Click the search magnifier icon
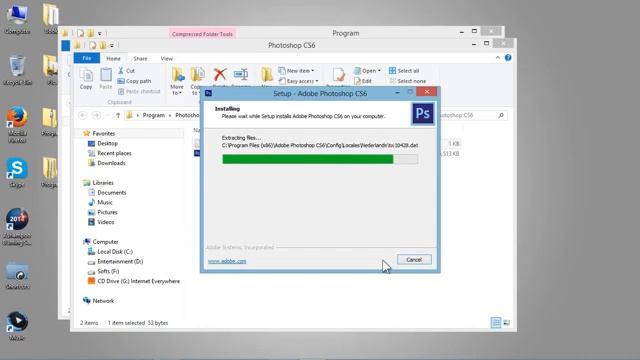The image size is (640, 360). pyautogui.click(x=501, y=116)
